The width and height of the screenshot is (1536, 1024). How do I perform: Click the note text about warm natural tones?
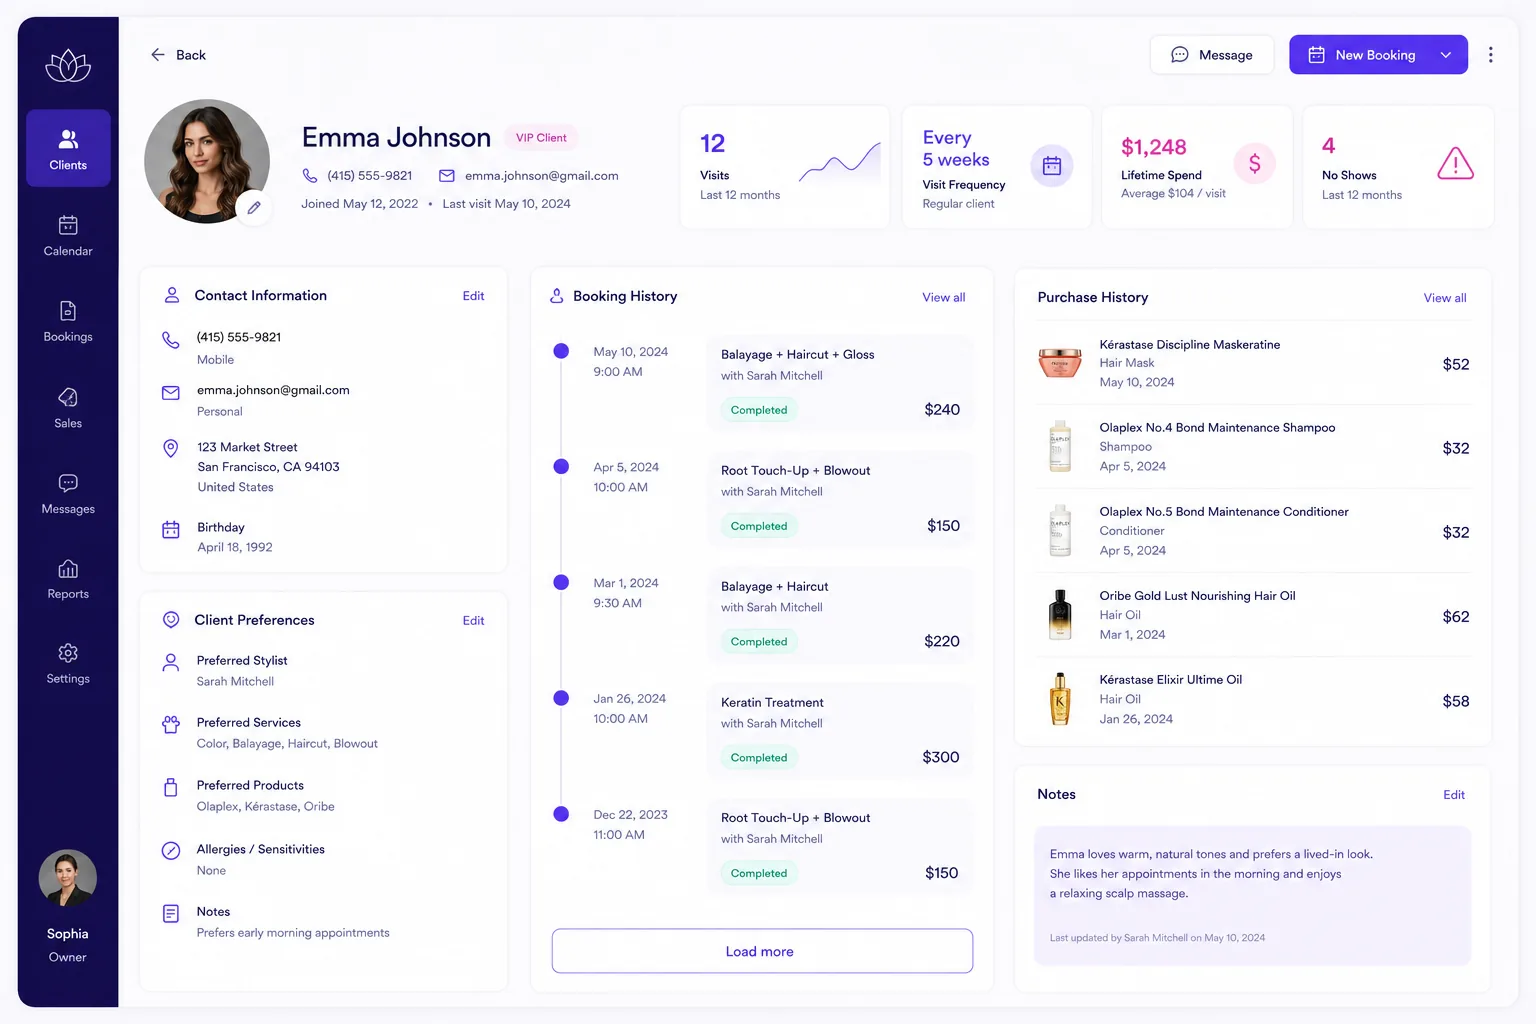pos(1211,874)
